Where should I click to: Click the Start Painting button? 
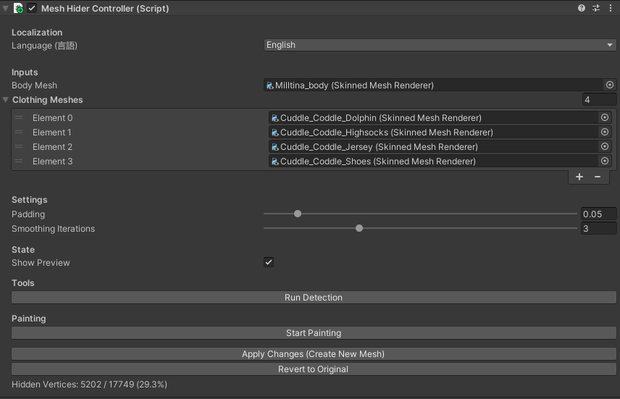[314, 333]
